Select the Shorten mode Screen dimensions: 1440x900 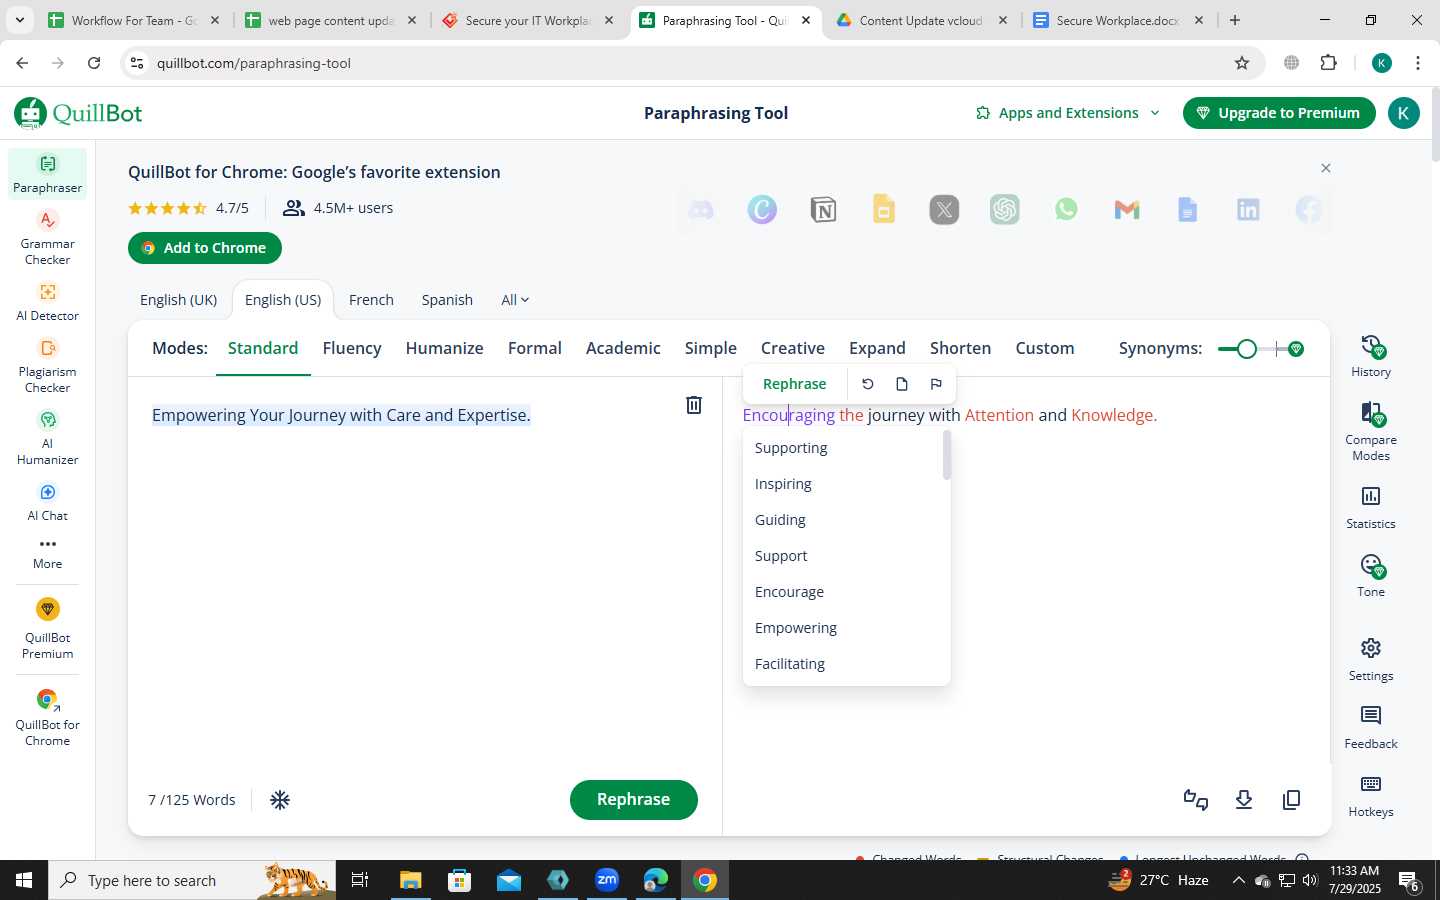click(x=960, y=348)
